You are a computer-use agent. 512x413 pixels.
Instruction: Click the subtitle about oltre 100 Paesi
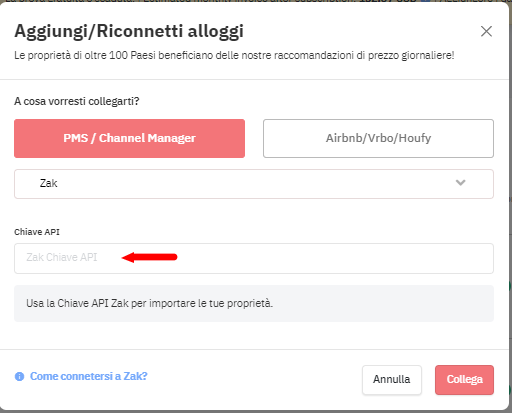click(x=234, y=55)
